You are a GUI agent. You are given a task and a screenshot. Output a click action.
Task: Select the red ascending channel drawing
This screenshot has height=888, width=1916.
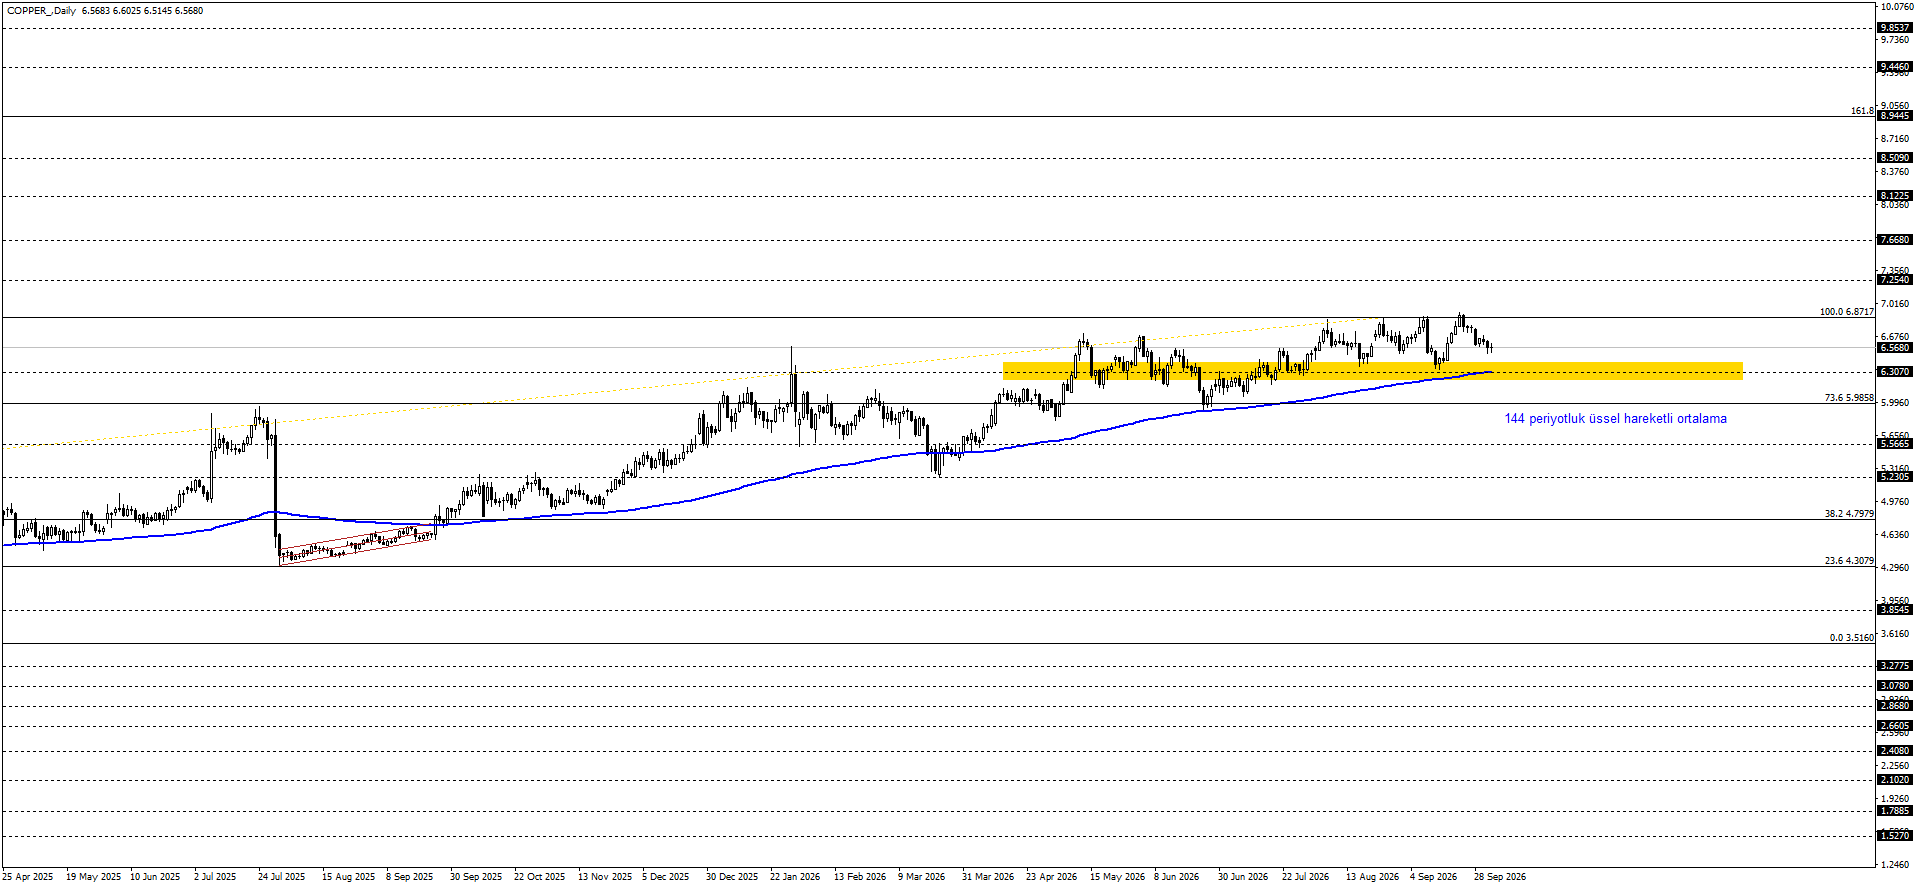(357, 546)
